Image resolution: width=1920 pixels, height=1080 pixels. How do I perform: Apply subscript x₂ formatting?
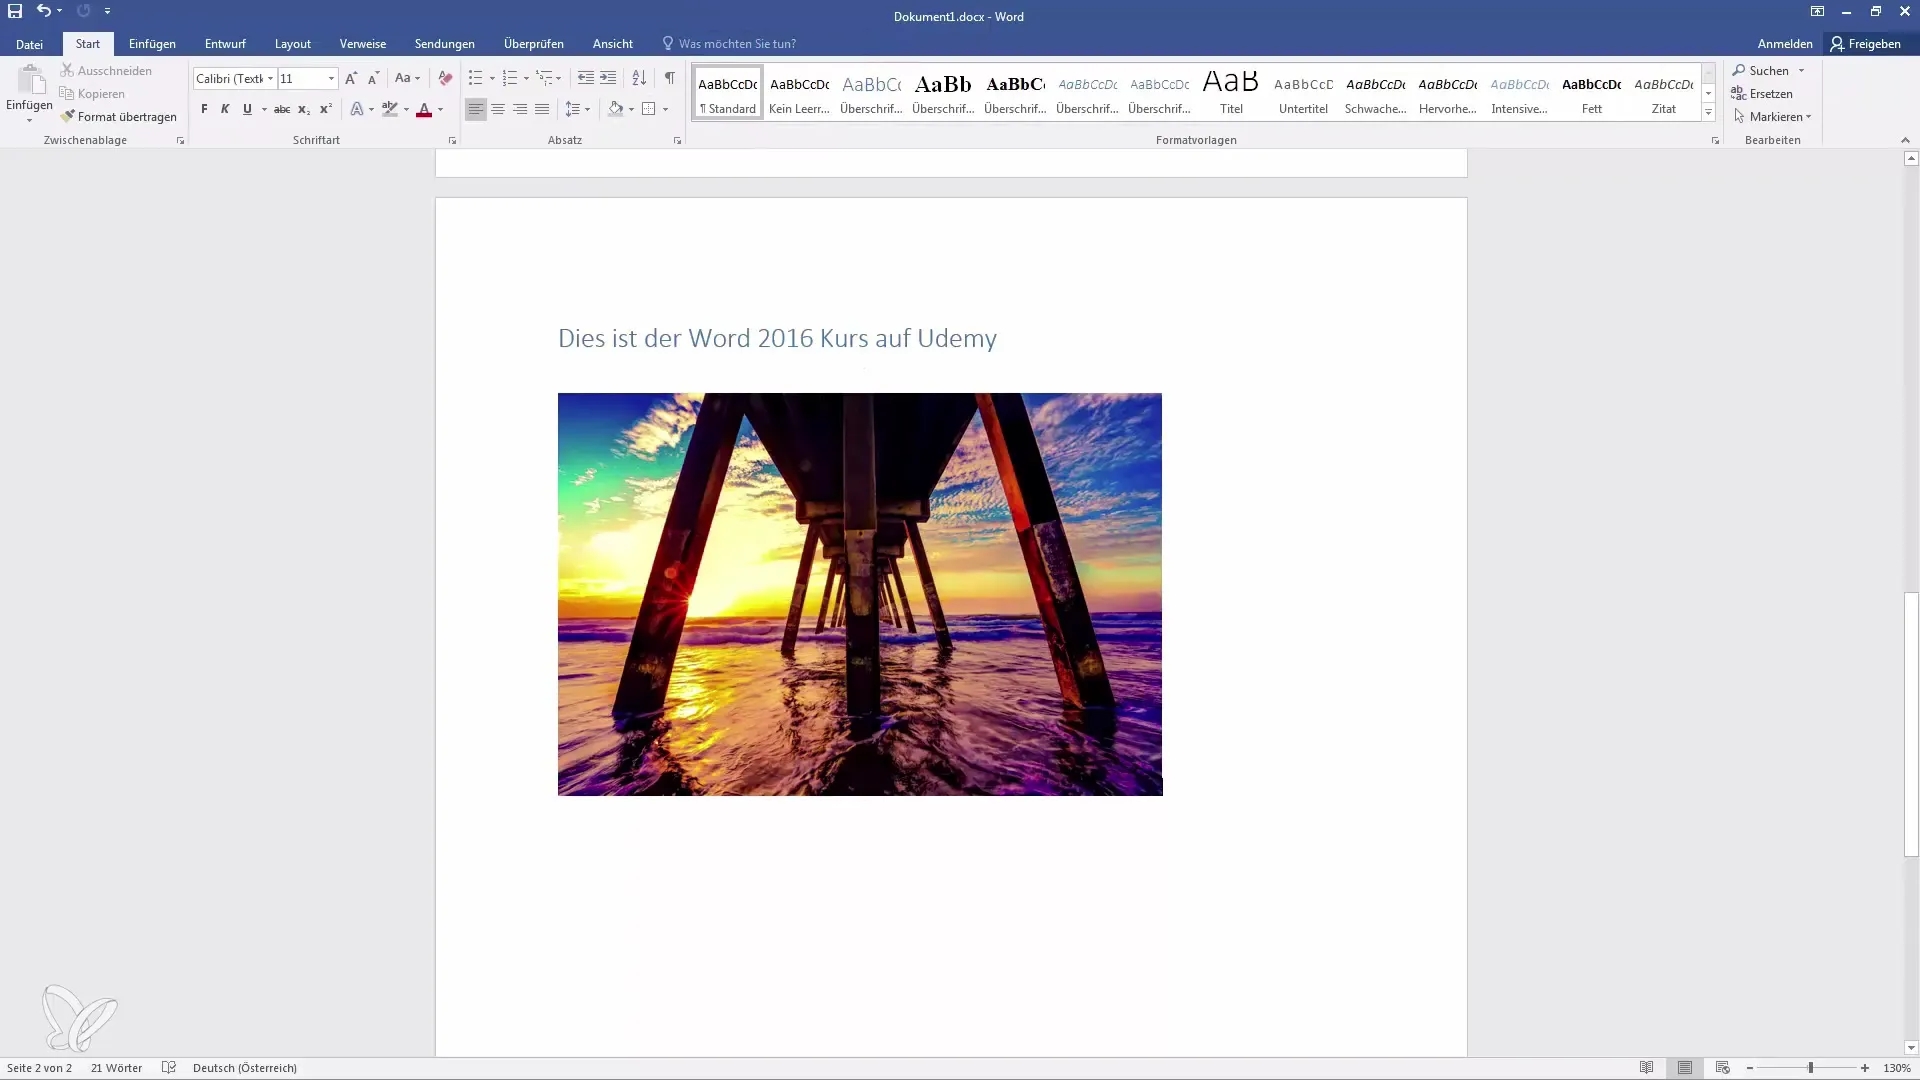coord(304,109)
